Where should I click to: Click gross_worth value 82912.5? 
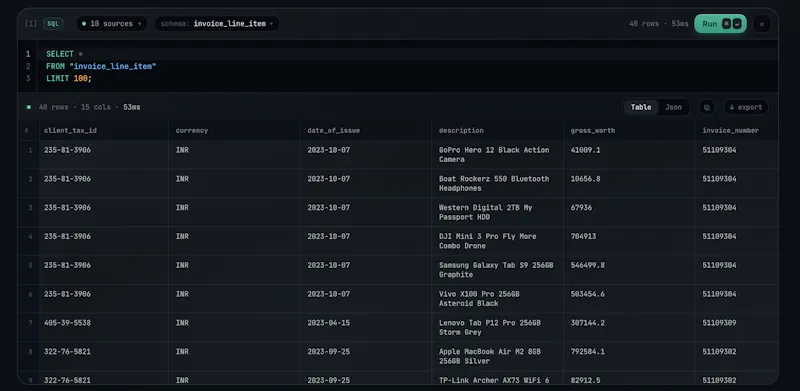tap(585, 380)
